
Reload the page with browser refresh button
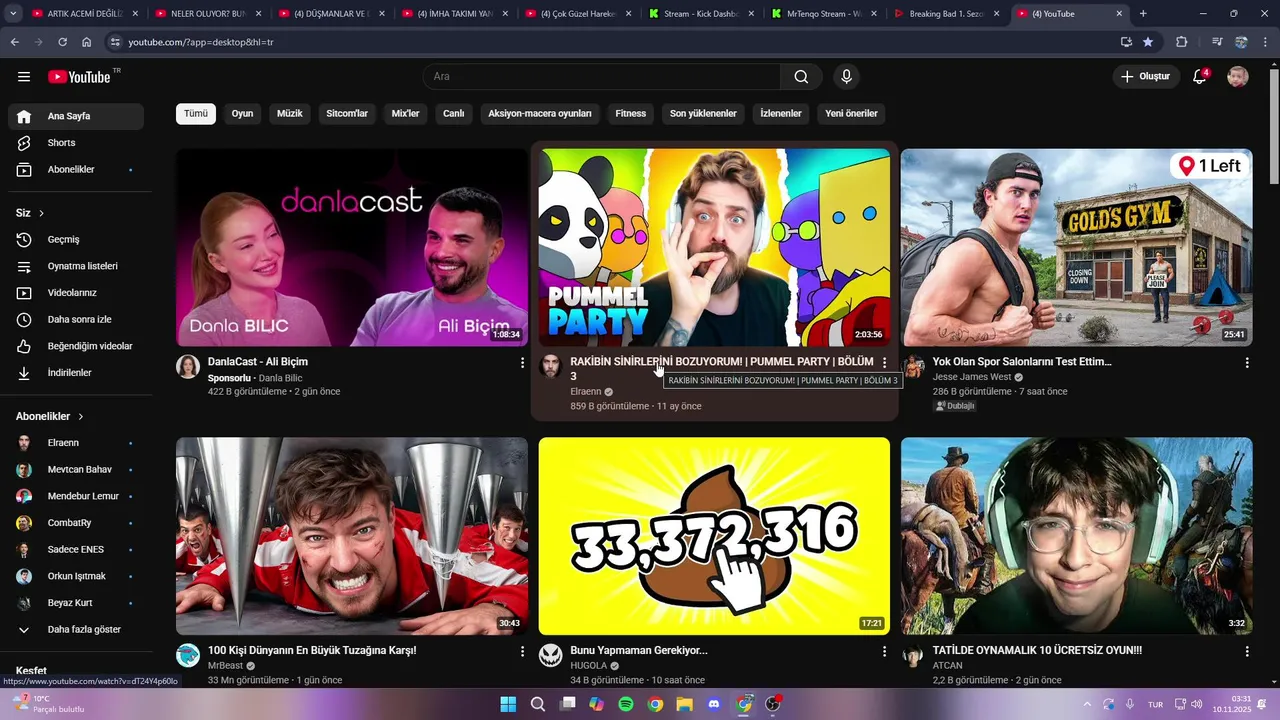(x=62, y=42)
